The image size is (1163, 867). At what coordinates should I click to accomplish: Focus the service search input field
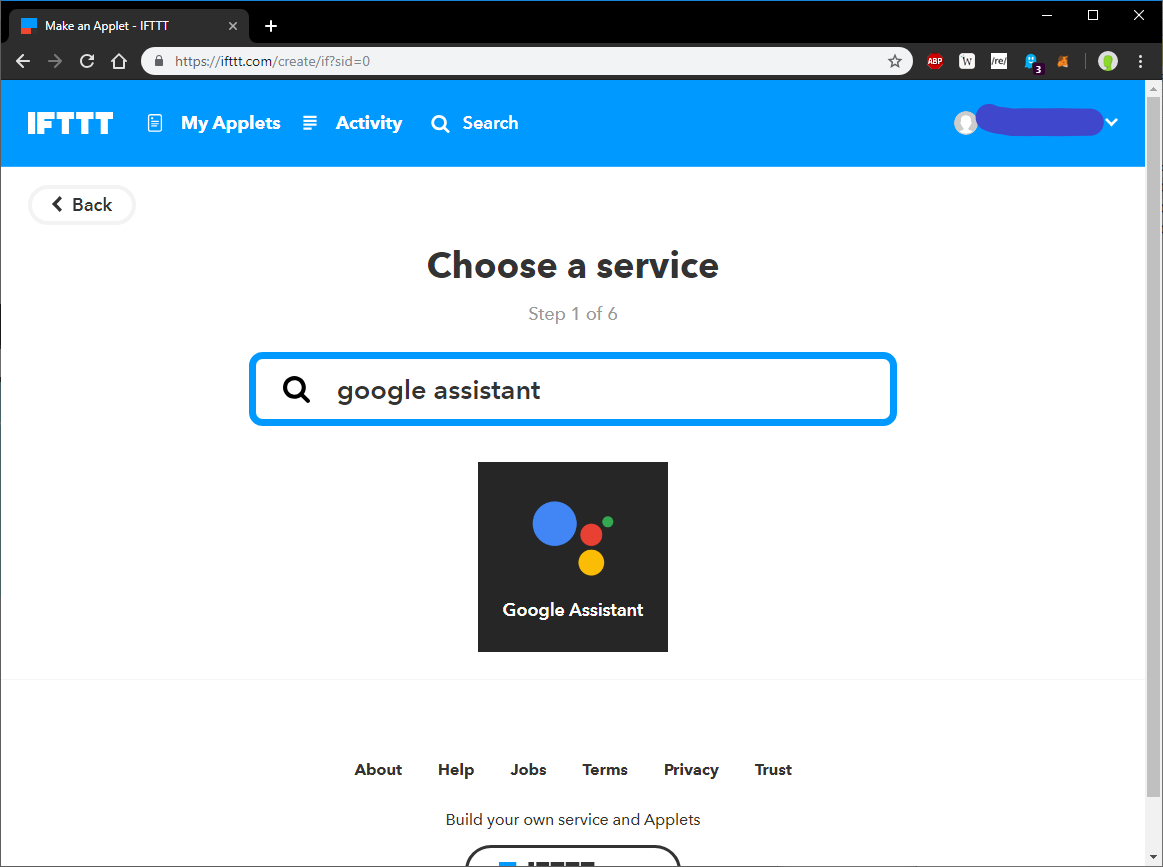573,389
